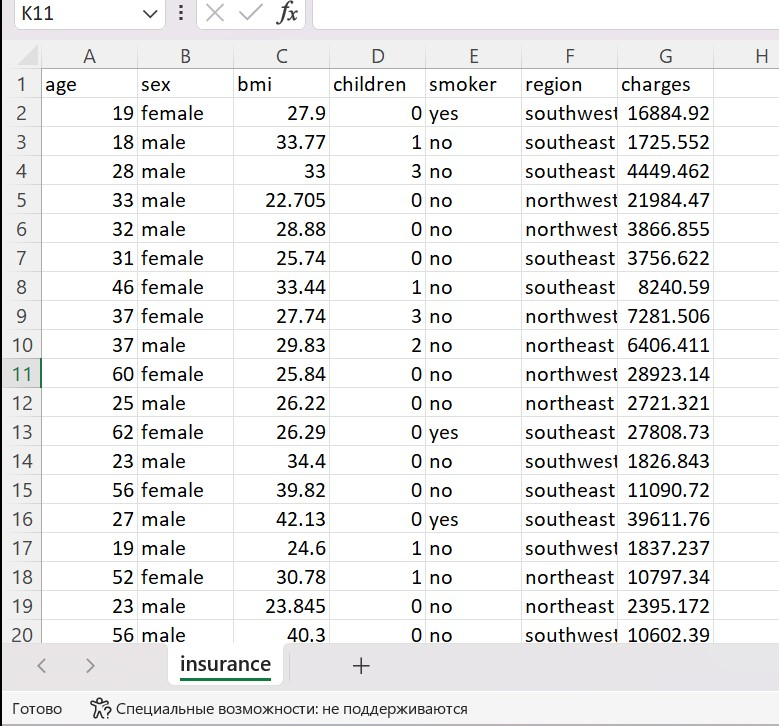Click the previous sheet arrow

click(42, 665)
